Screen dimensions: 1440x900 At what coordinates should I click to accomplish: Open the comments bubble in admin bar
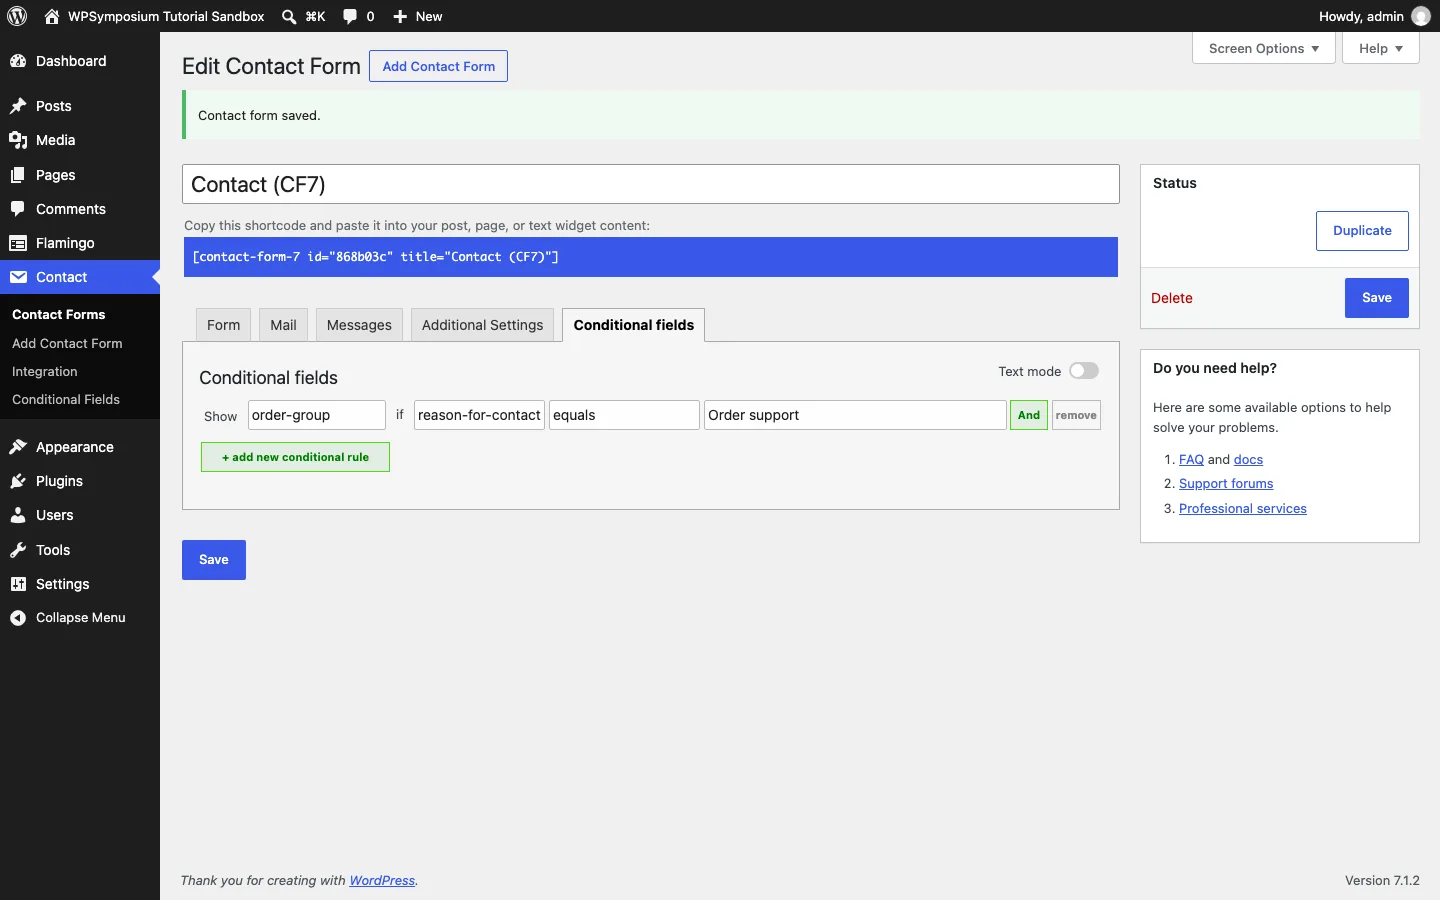click(350, 16)
